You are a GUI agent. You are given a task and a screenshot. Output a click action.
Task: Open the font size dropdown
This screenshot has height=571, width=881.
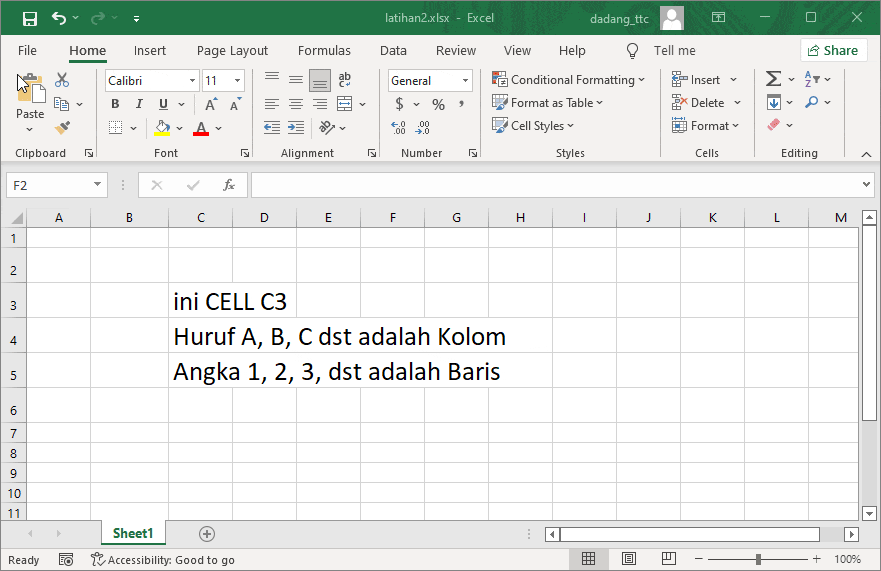click(x=238, y=80)
